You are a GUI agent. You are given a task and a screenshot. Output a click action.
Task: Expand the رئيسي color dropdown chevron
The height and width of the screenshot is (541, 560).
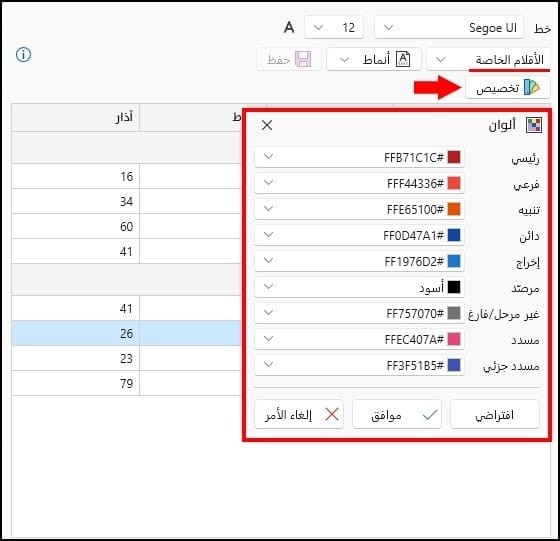(269, 156)
